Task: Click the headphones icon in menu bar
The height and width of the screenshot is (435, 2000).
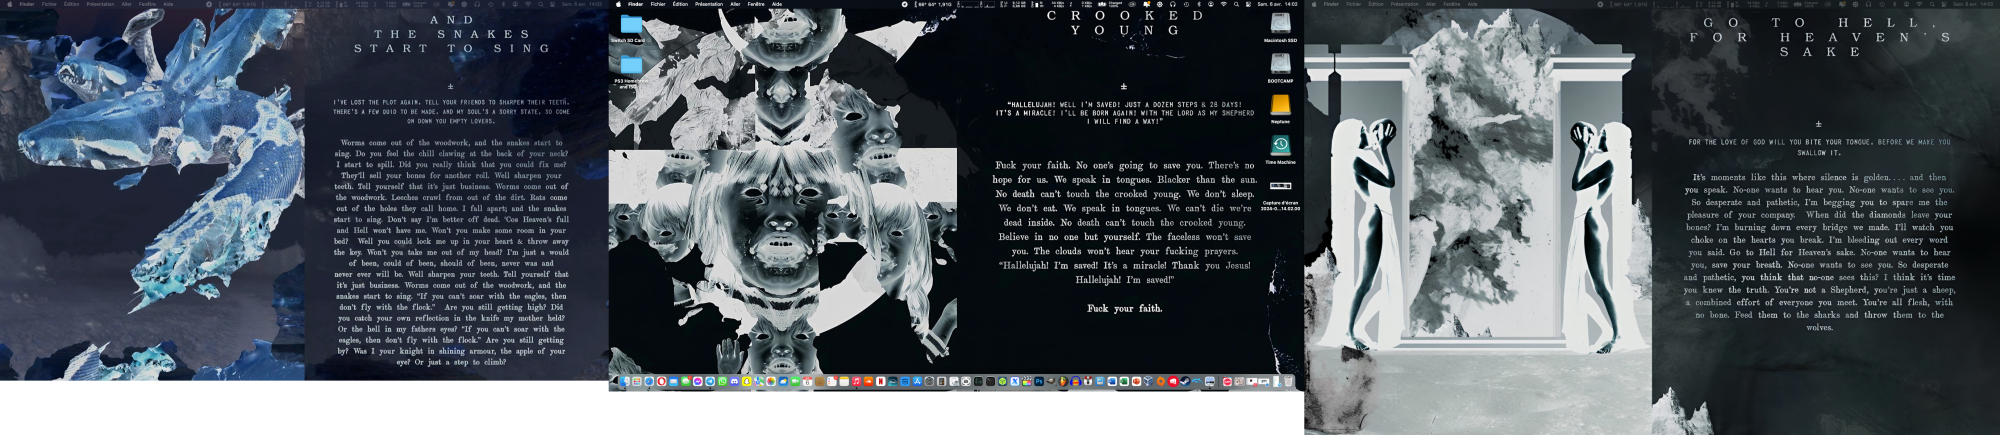Action: point(1173,4)
